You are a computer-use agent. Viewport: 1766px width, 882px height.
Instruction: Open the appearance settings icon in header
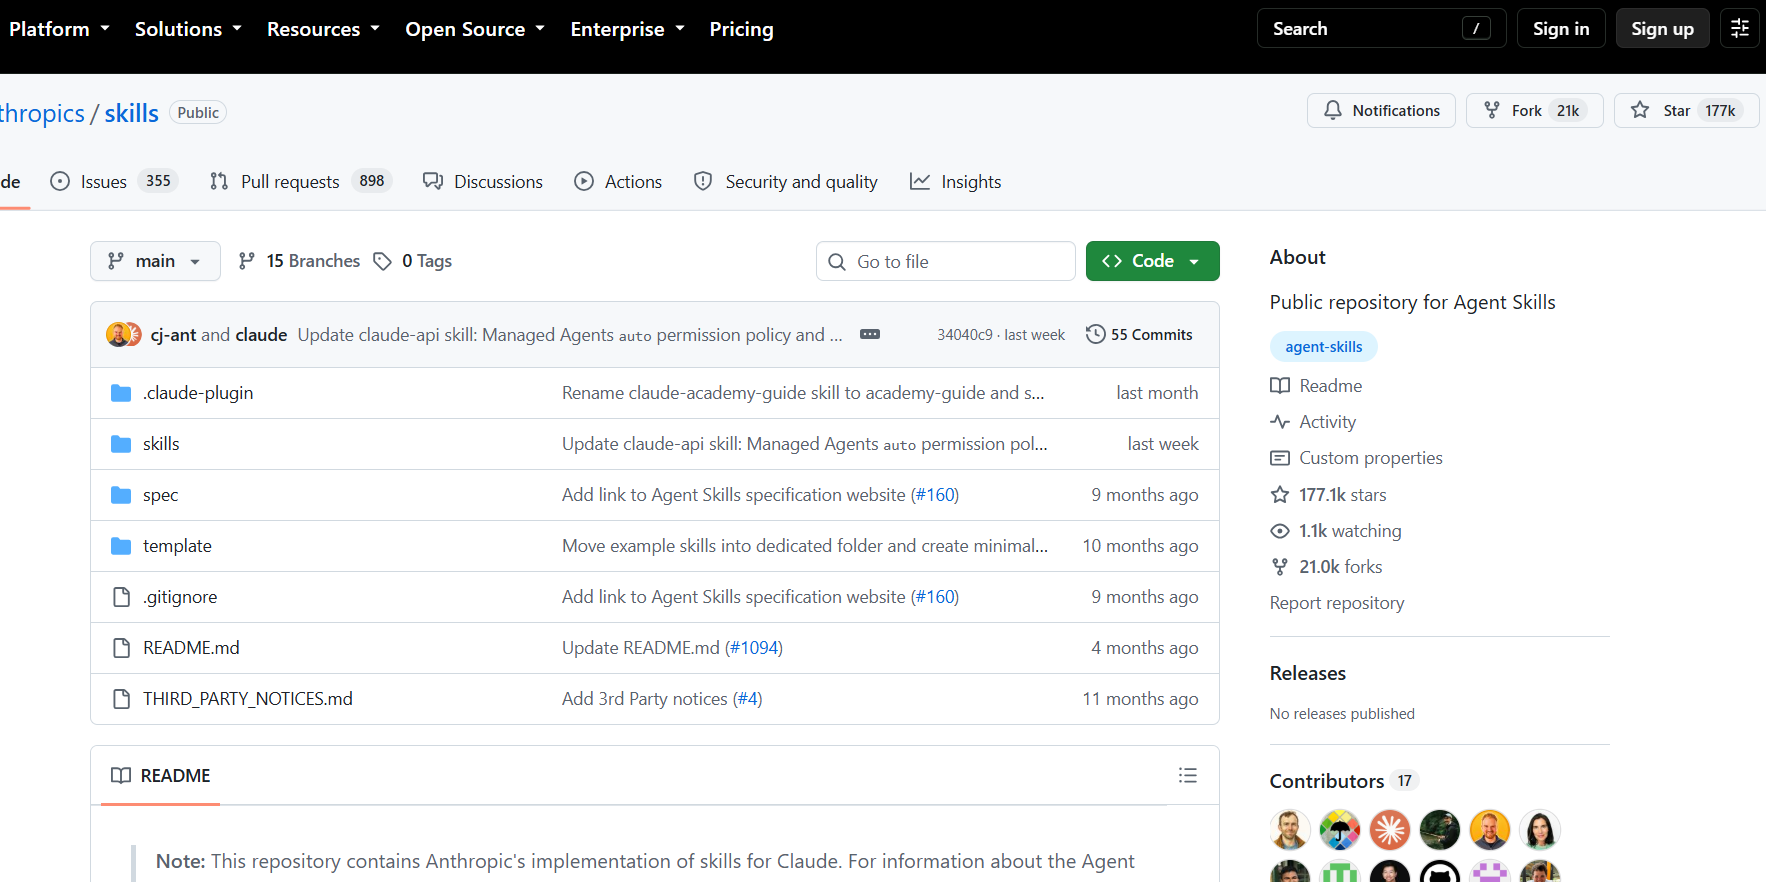click(1740, 28)
